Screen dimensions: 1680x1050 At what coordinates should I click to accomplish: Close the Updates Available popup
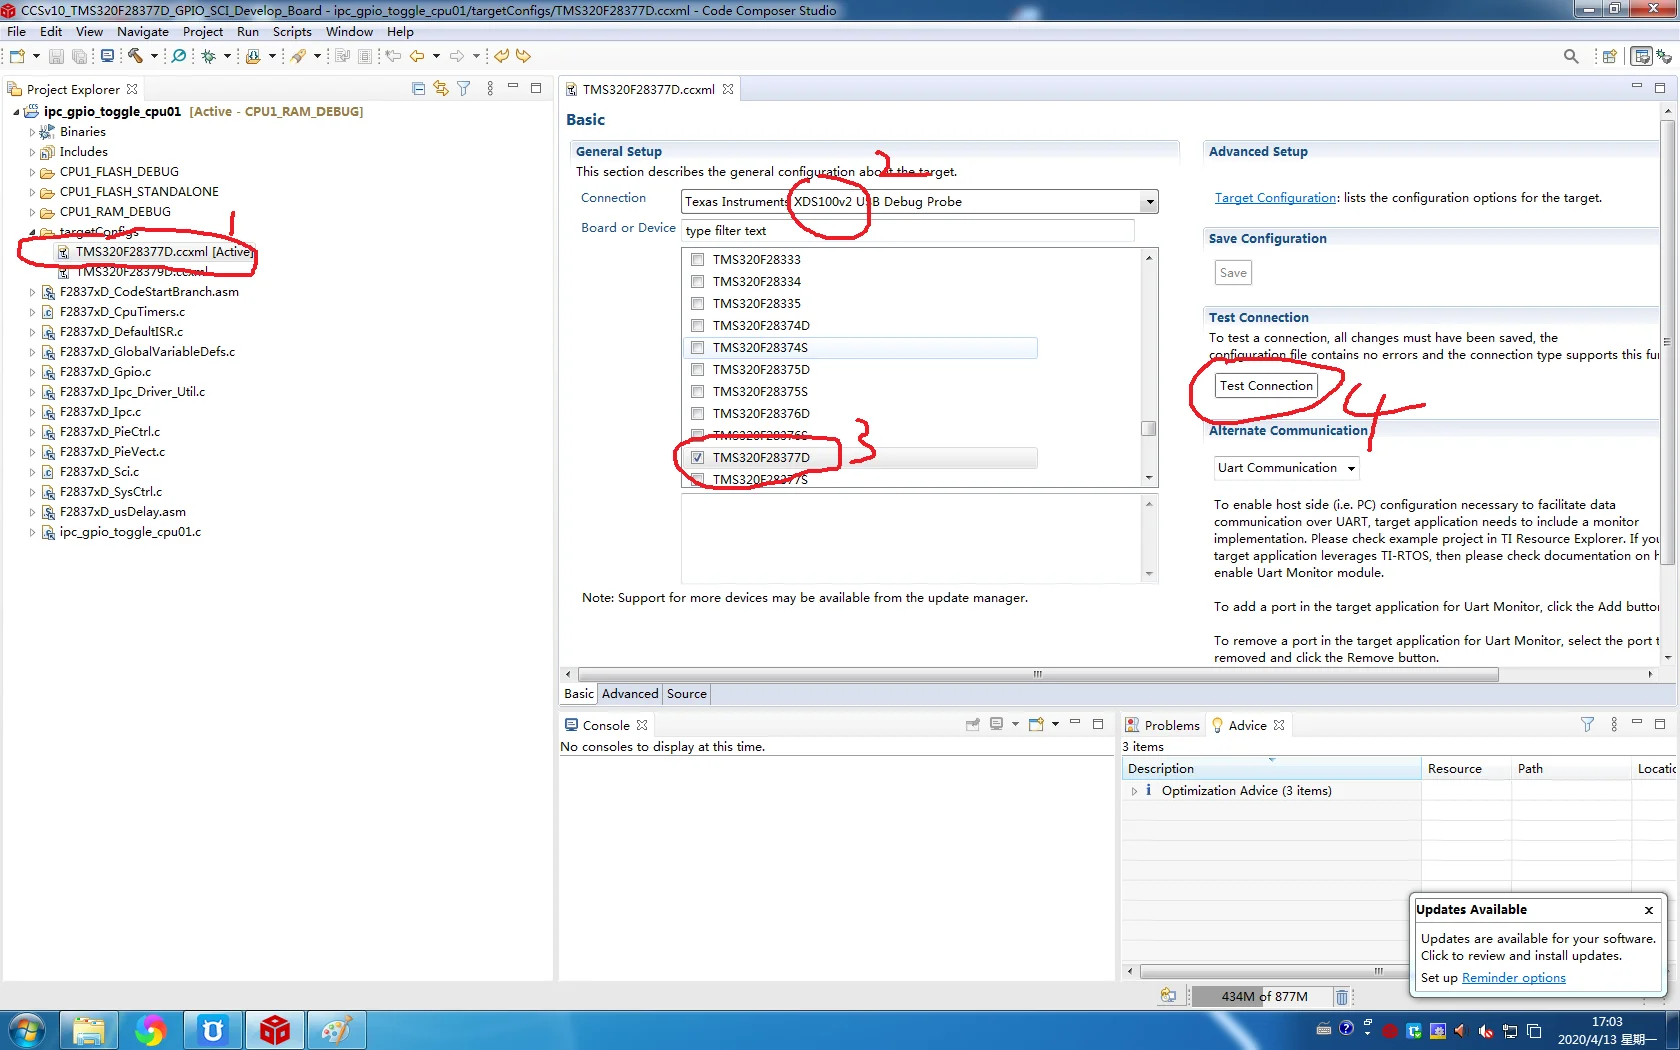pos(1649,910)
